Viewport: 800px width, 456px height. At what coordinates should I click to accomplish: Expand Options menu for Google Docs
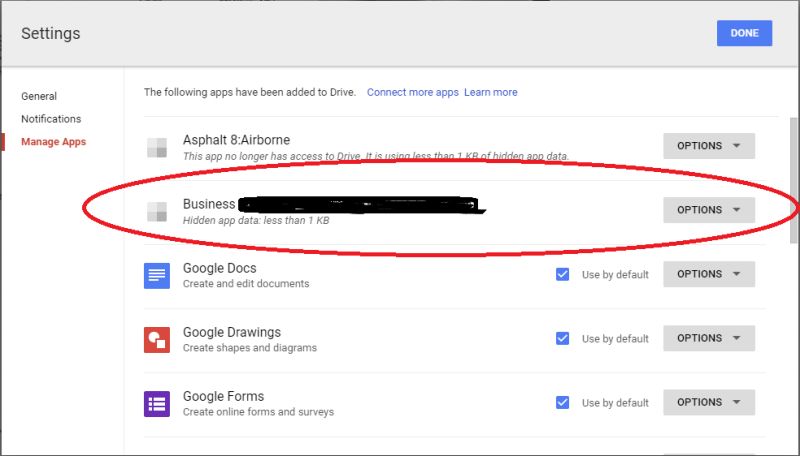(x=709, y=274)
